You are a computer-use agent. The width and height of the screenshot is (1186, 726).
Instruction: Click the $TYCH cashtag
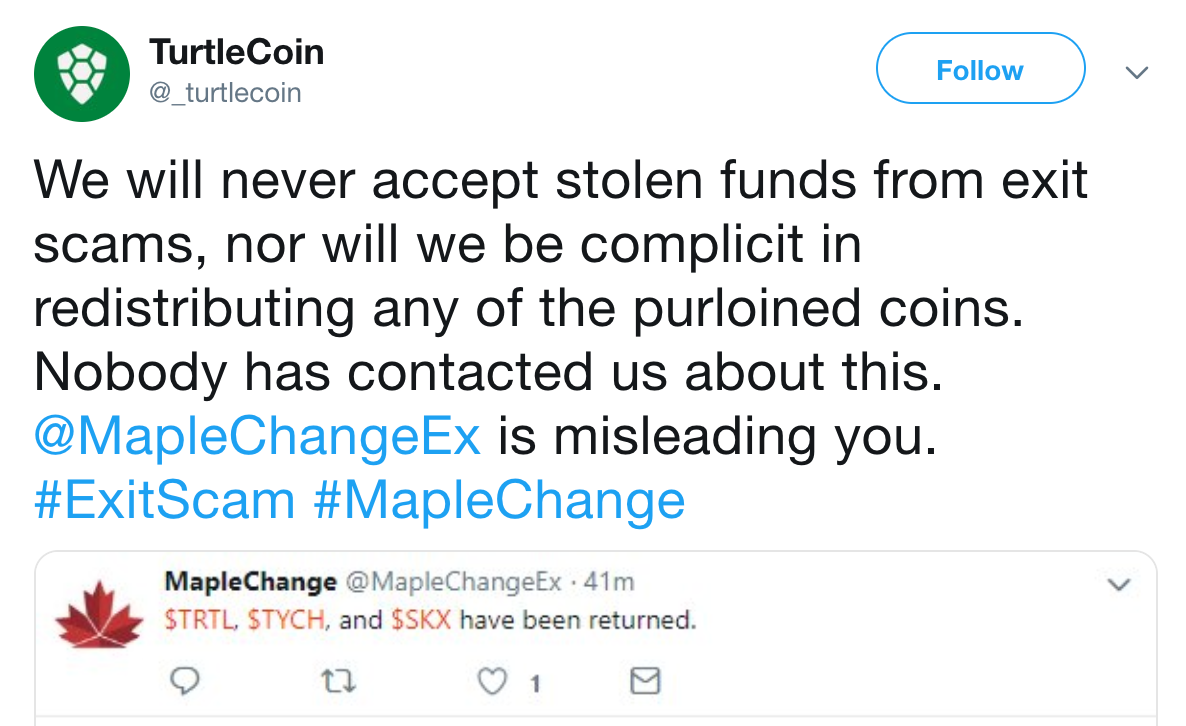[x=285, y=620]
